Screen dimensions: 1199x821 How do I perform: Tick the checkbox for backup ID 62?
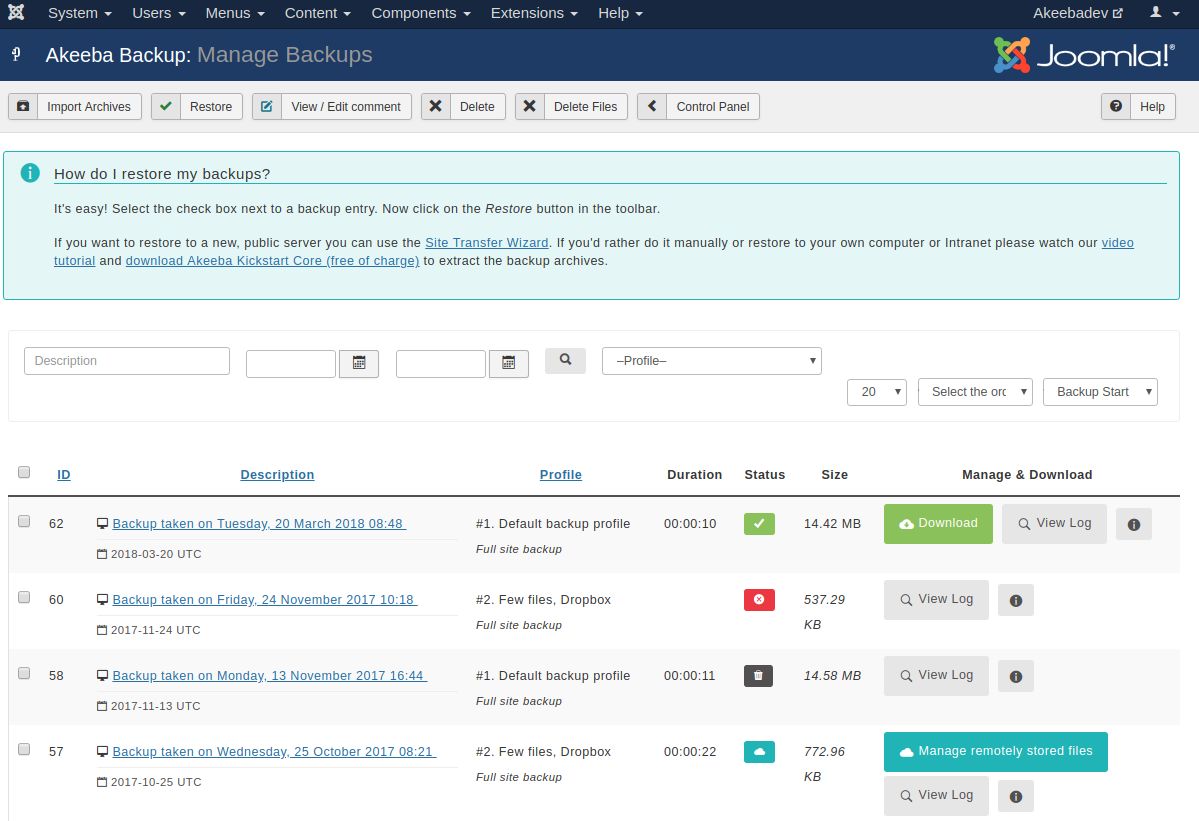(24, 521)
